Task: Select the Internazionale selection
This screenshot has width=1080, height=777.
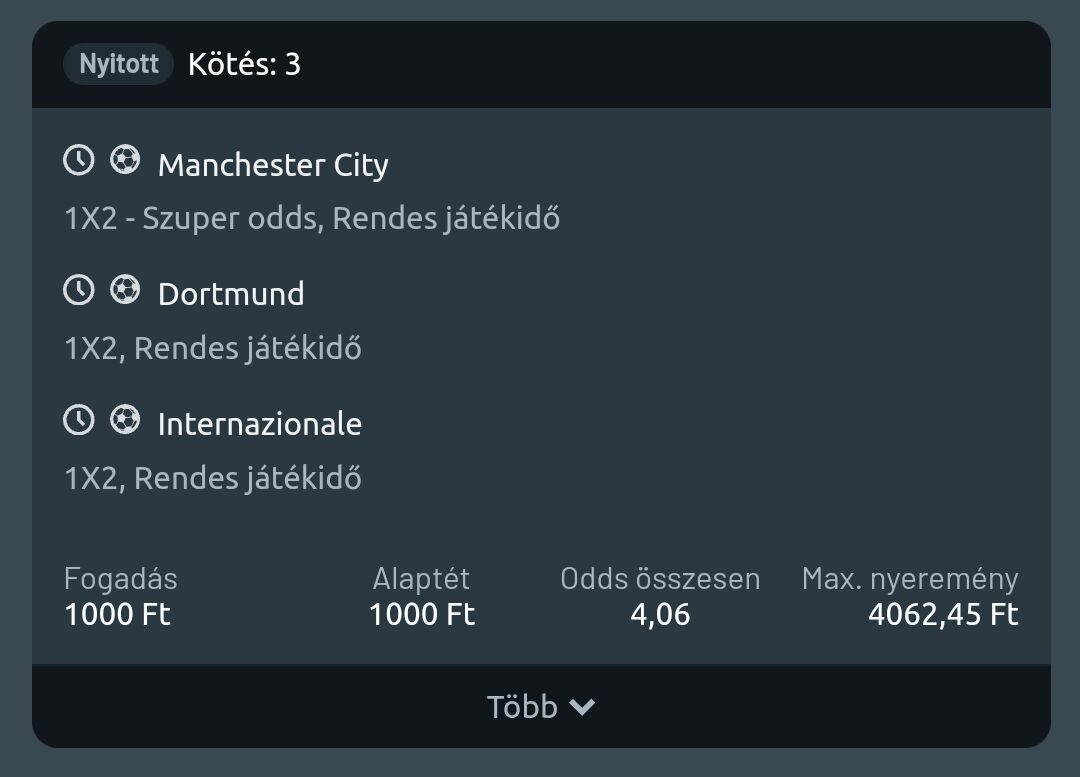Action: (x=260, y=424)
